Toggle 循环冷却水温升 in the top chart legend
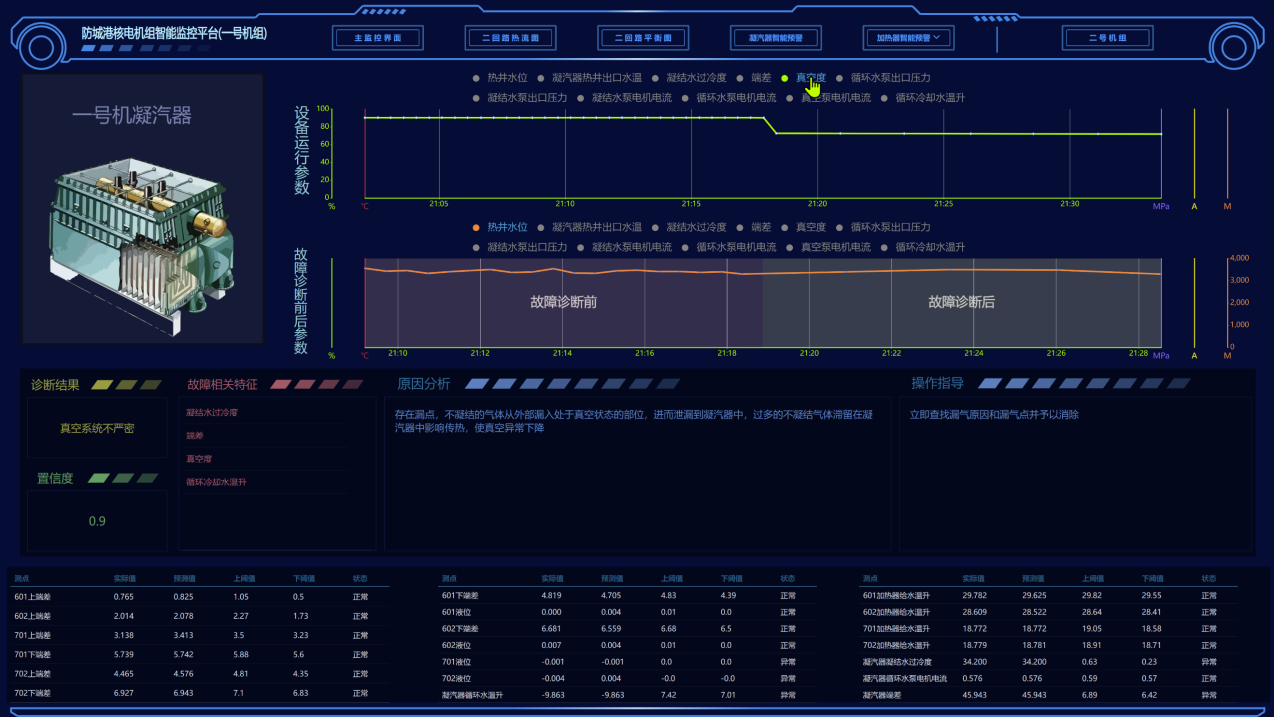This screenshot has height=717, width=1274. [x=929, y=98]
